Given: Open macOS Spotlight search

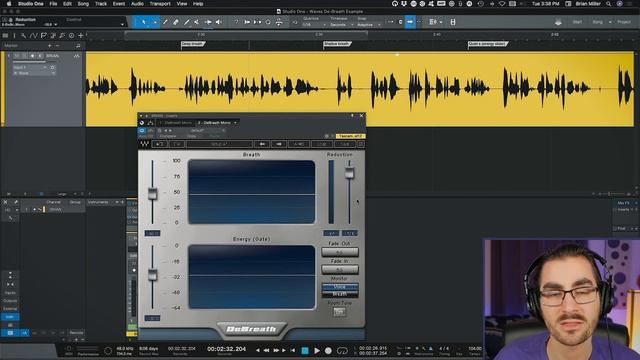Looking at the screenshot, I should coord(609,4).
